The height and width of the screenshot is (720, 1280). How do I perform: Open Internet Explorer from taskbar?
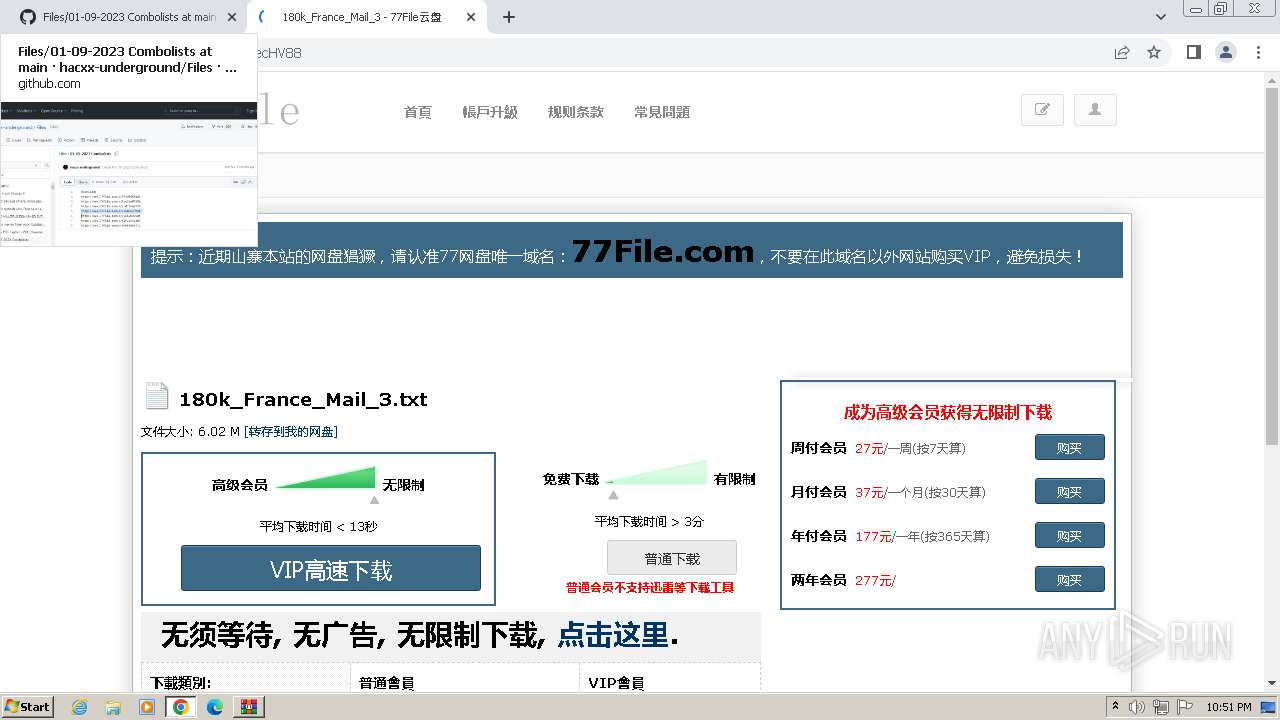point(80,707)
